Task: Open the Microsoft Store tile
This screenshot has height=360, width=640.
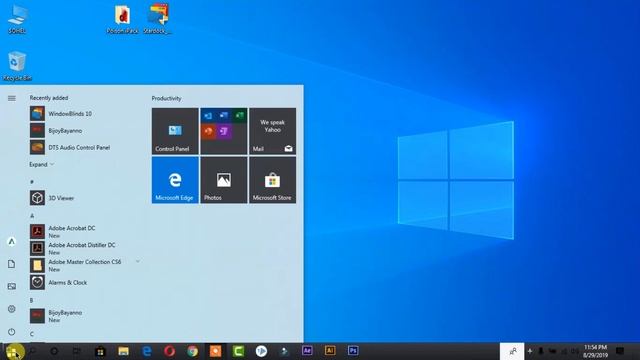Action: click(x=273, y=180)
